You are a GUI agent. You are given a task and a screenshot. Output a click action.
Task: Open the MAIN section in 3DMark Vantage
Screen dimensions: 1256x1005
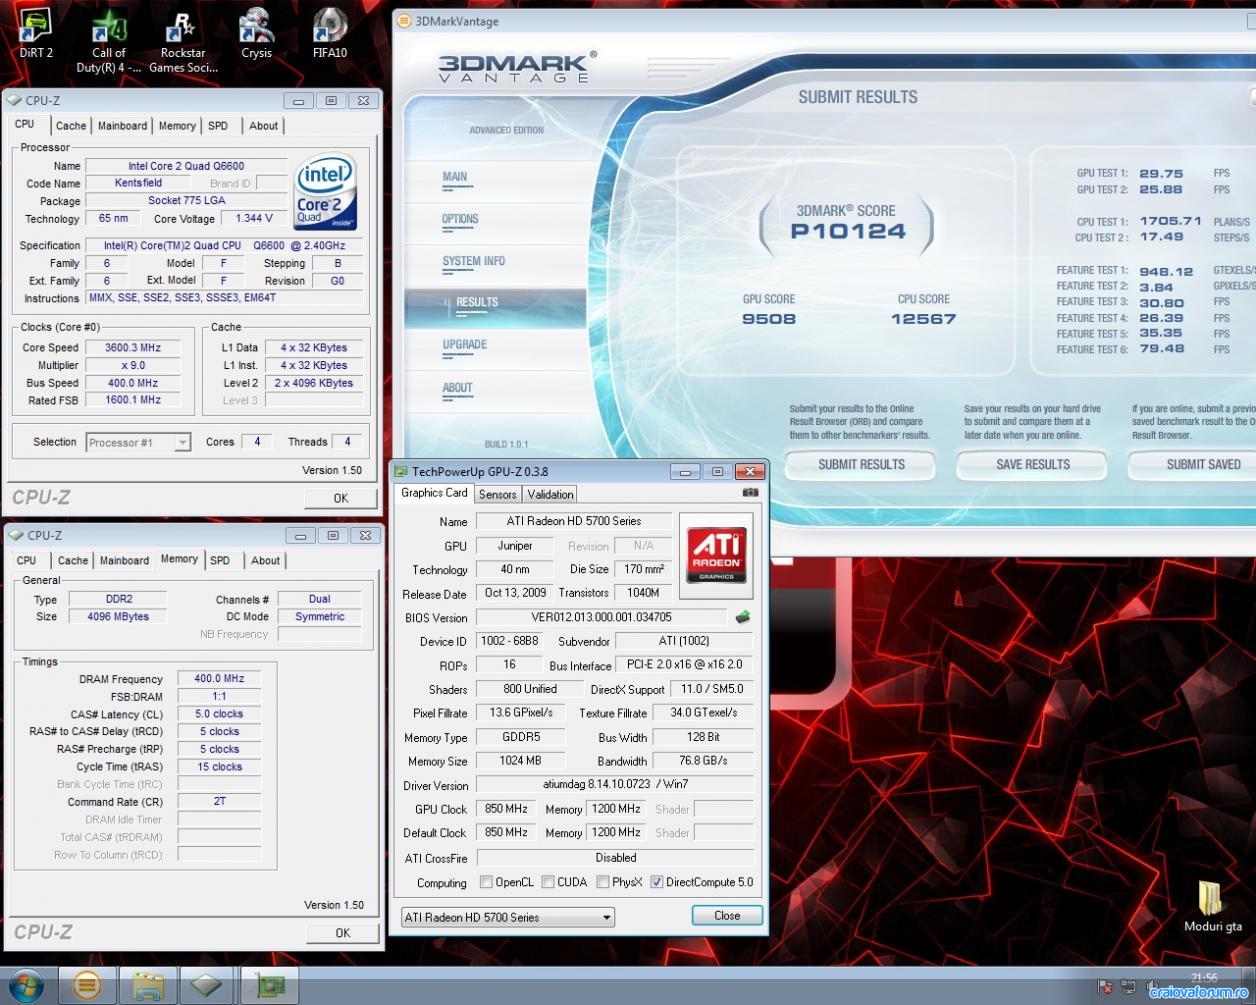click(455, 177)
